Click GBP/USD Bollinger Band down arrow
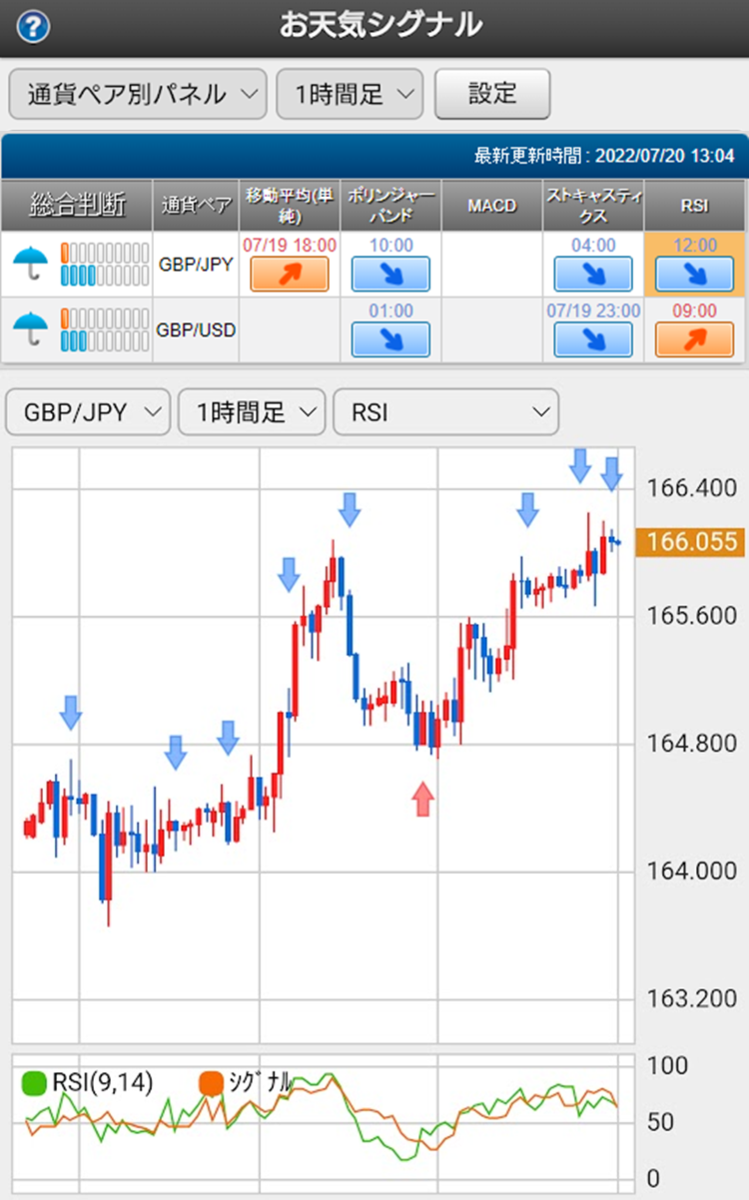The width and height of the screenshot is (749, 1200). (x=391, y=340)
